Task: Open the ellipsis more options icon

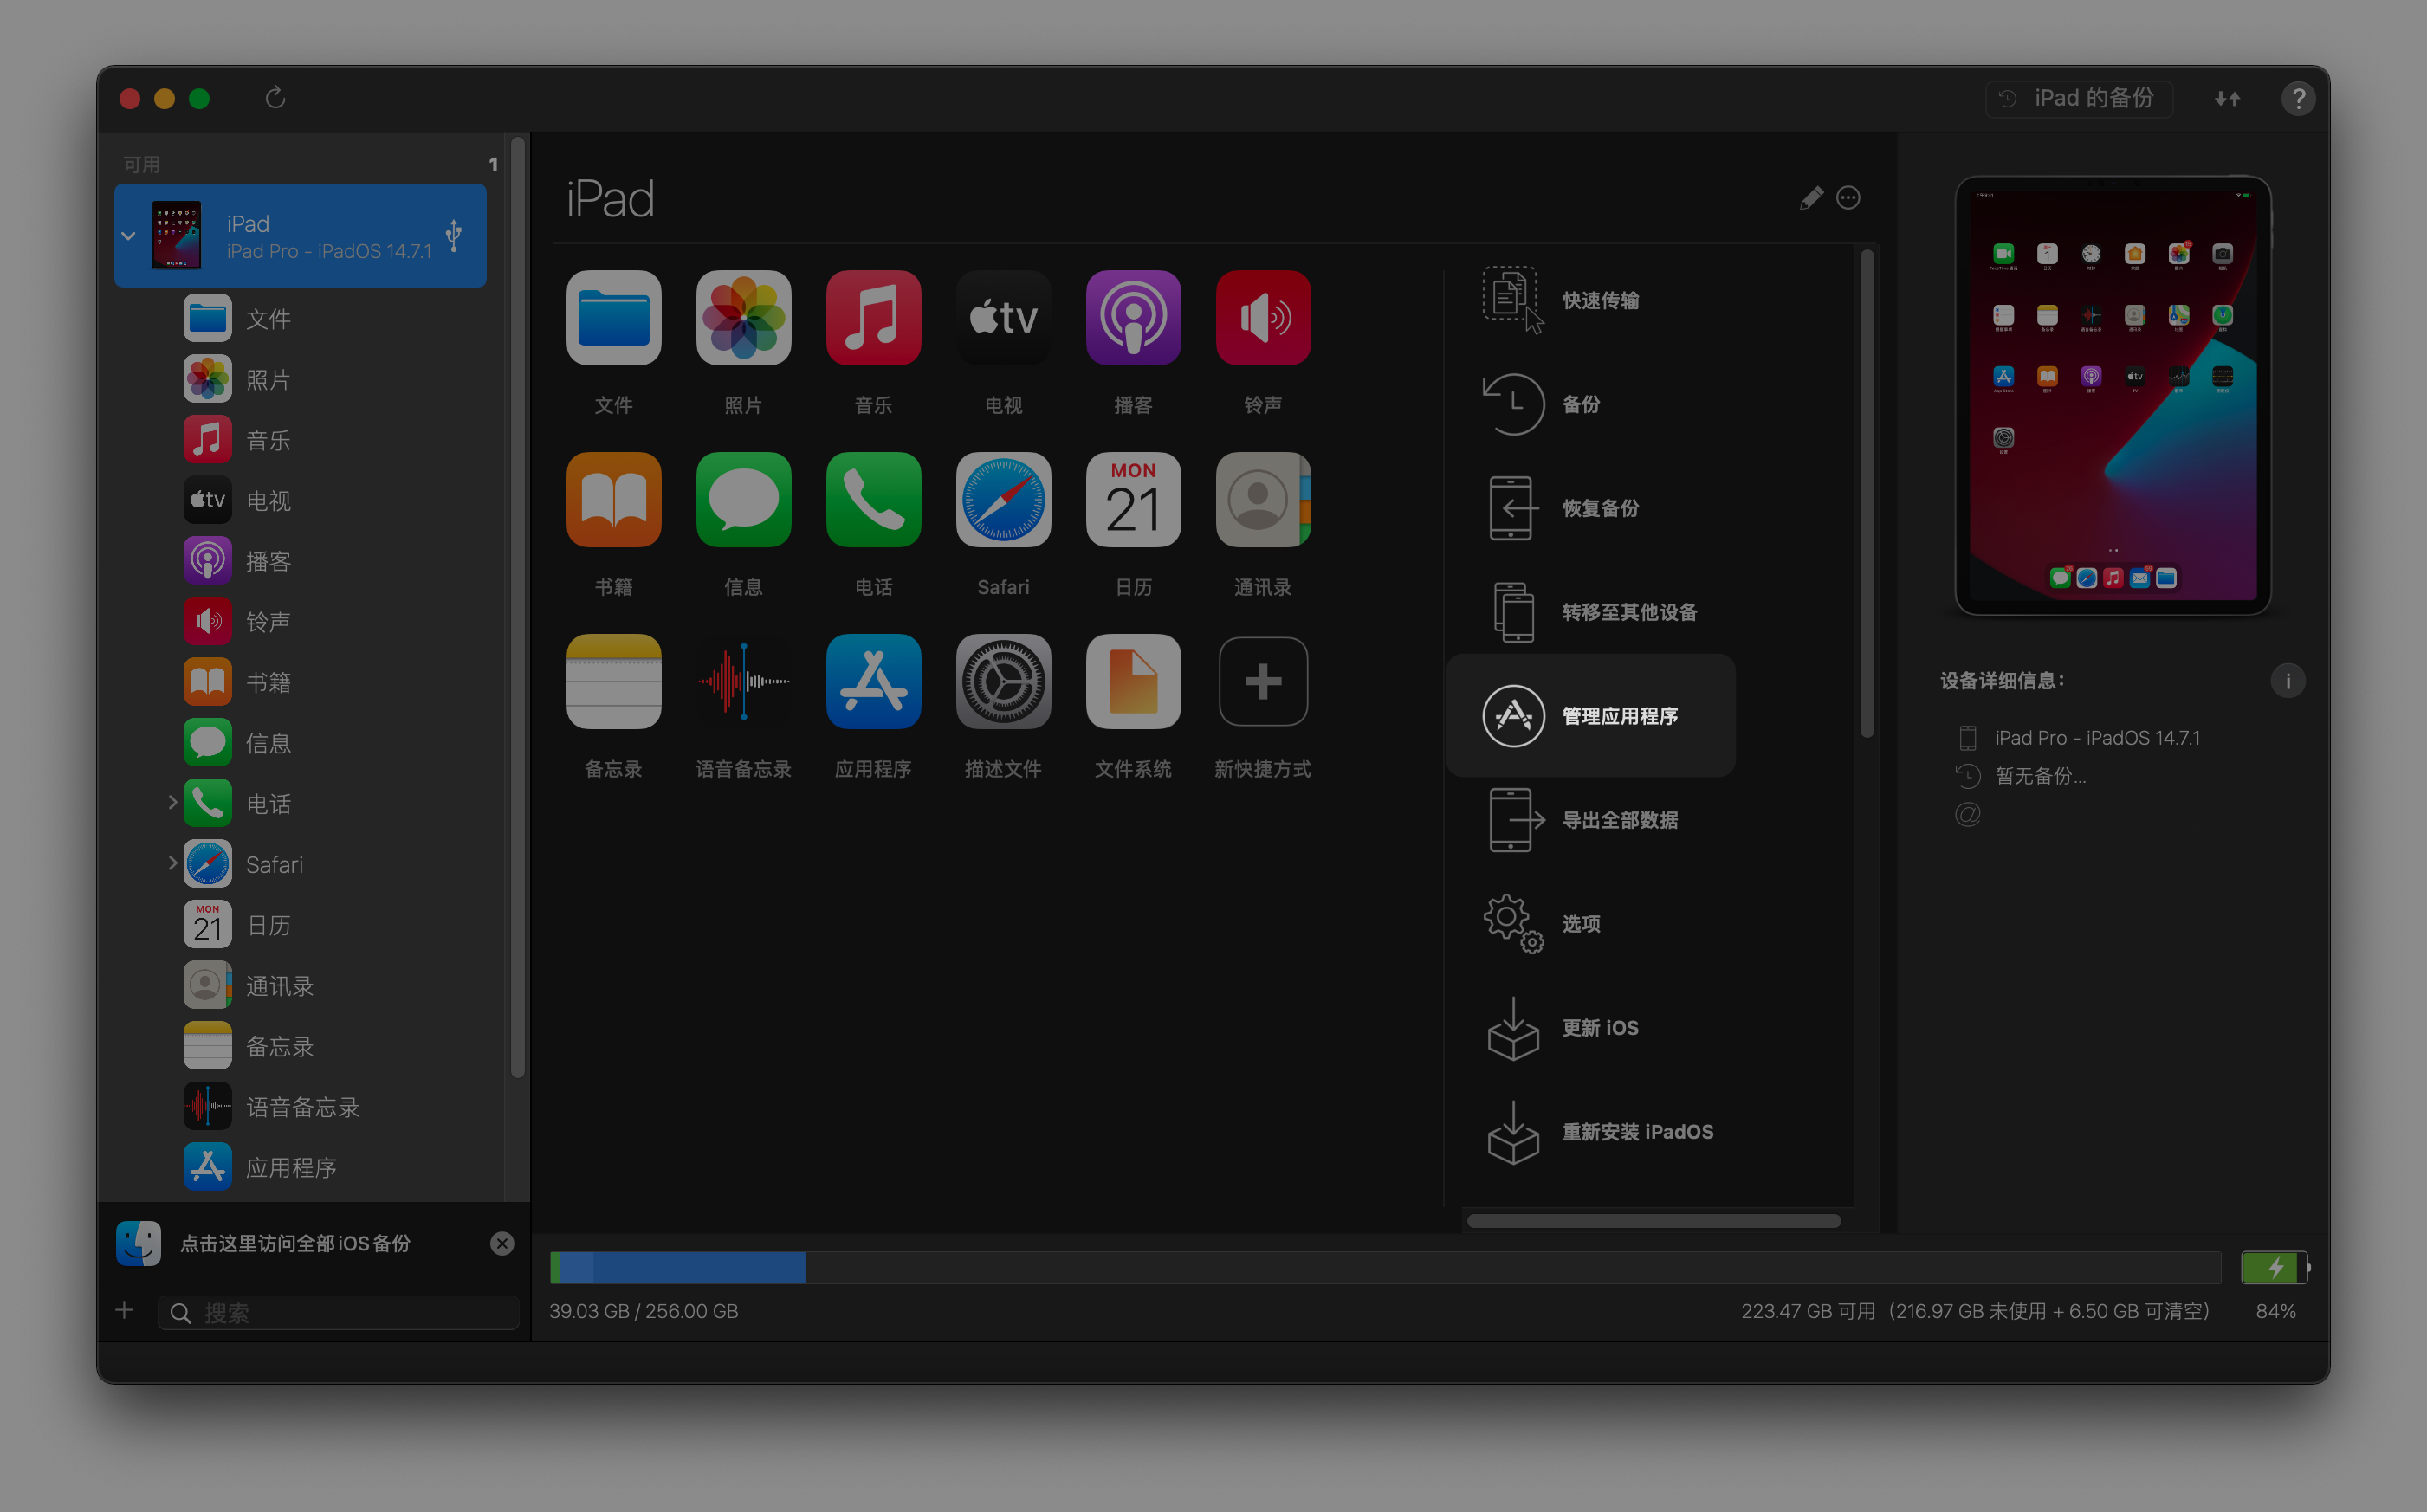Action: [x=1848, y=198]
